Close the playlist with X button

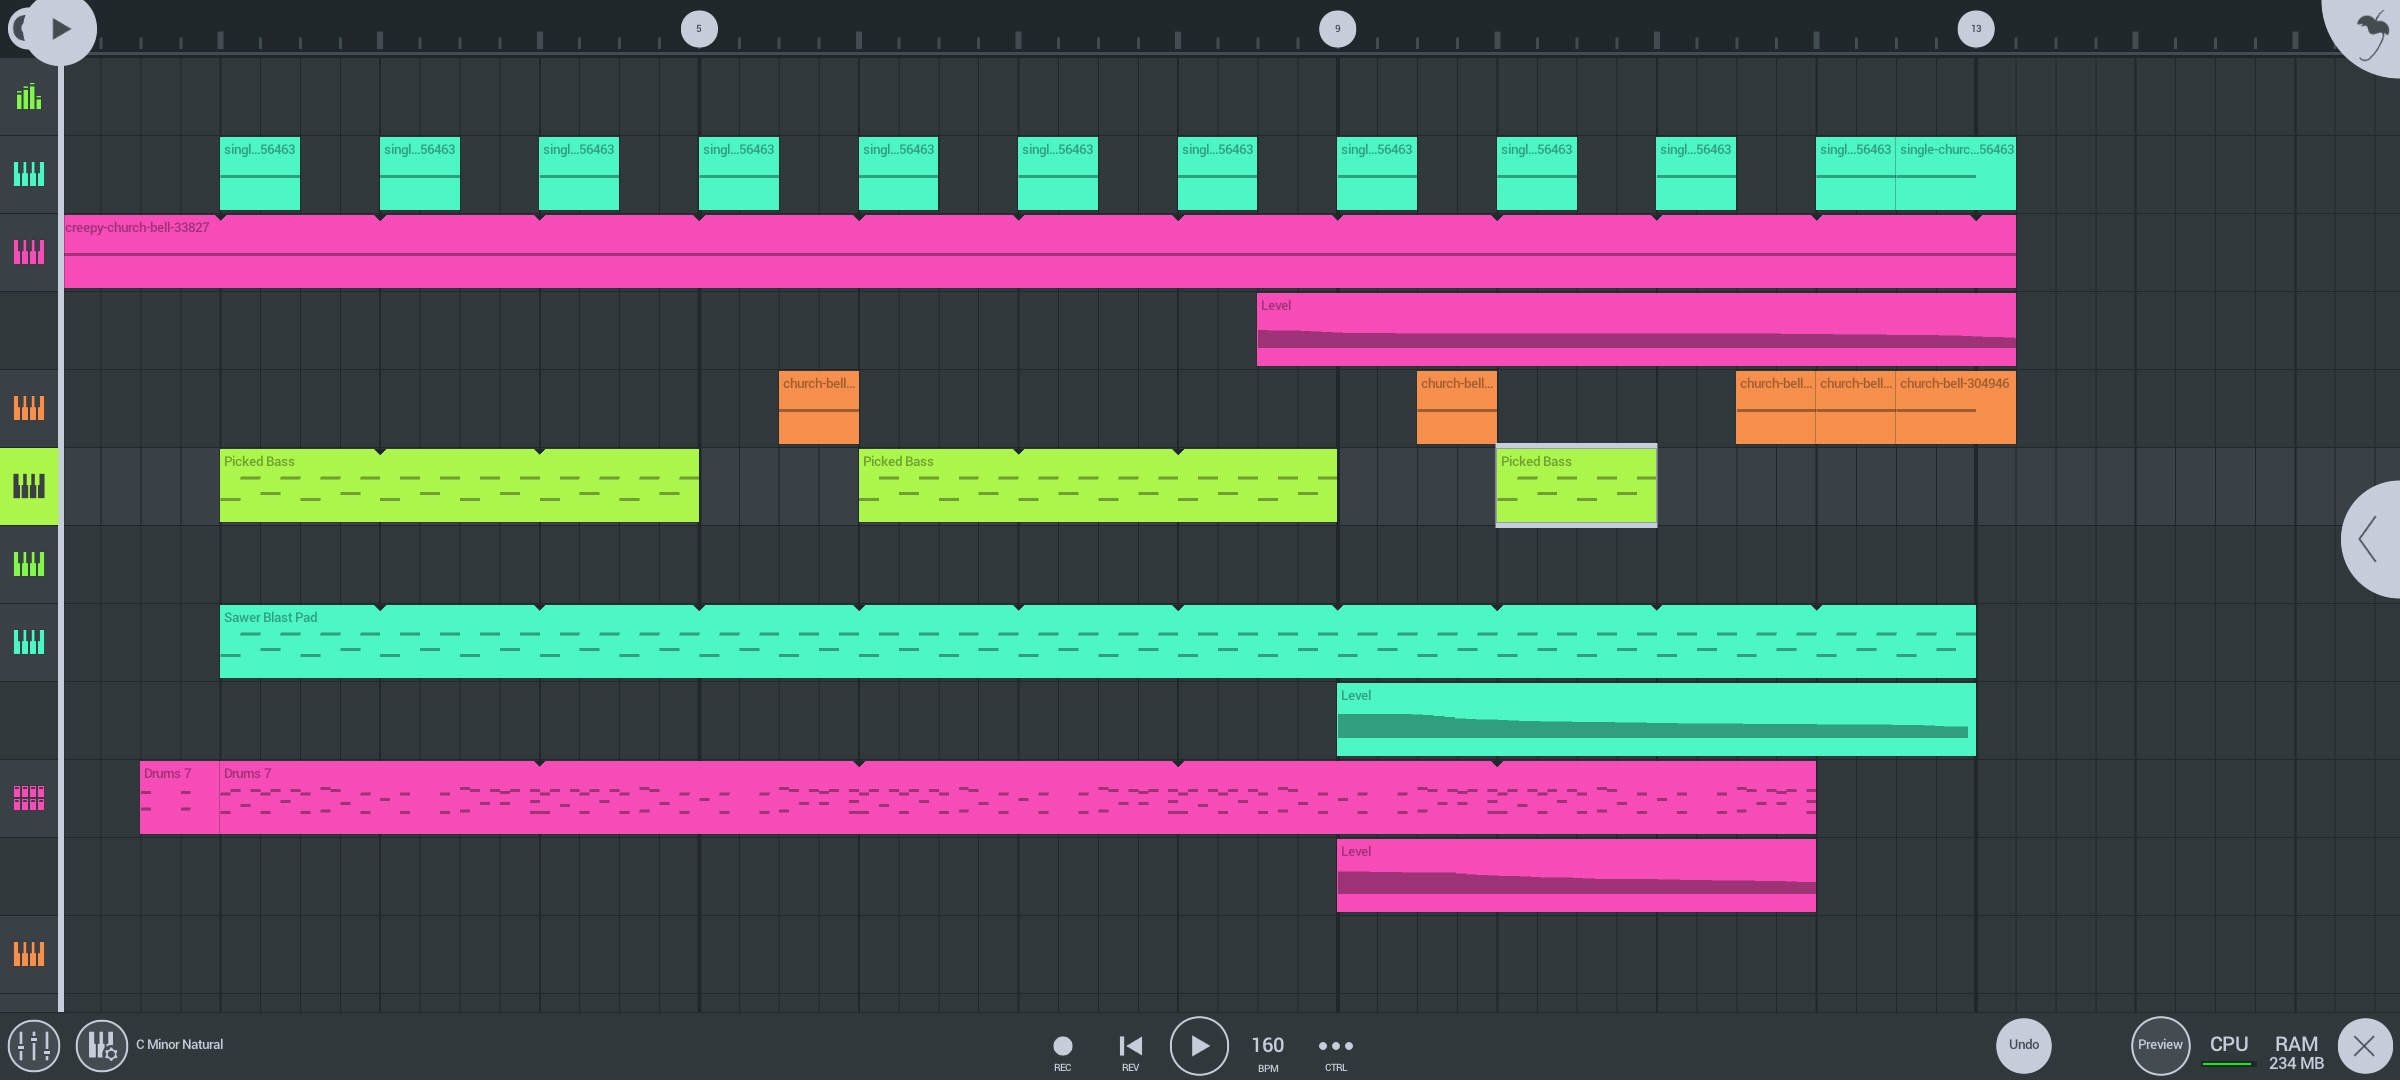click(2365, 1046)
